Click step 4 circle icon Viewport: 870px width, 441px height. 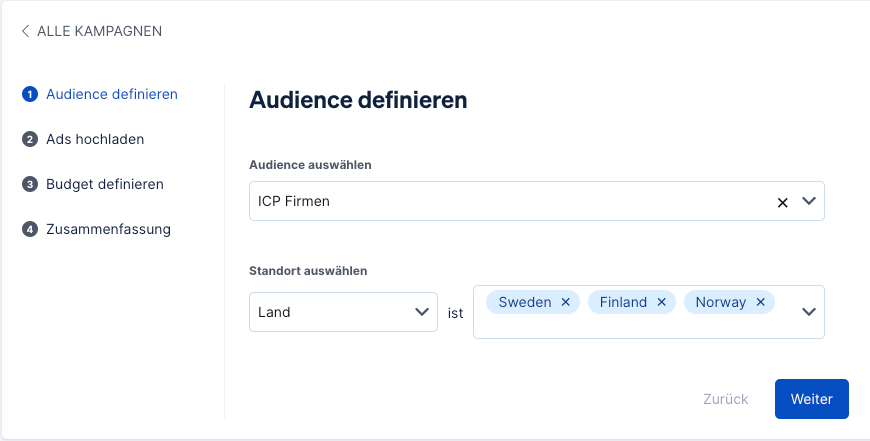click(x=30, y=230)
